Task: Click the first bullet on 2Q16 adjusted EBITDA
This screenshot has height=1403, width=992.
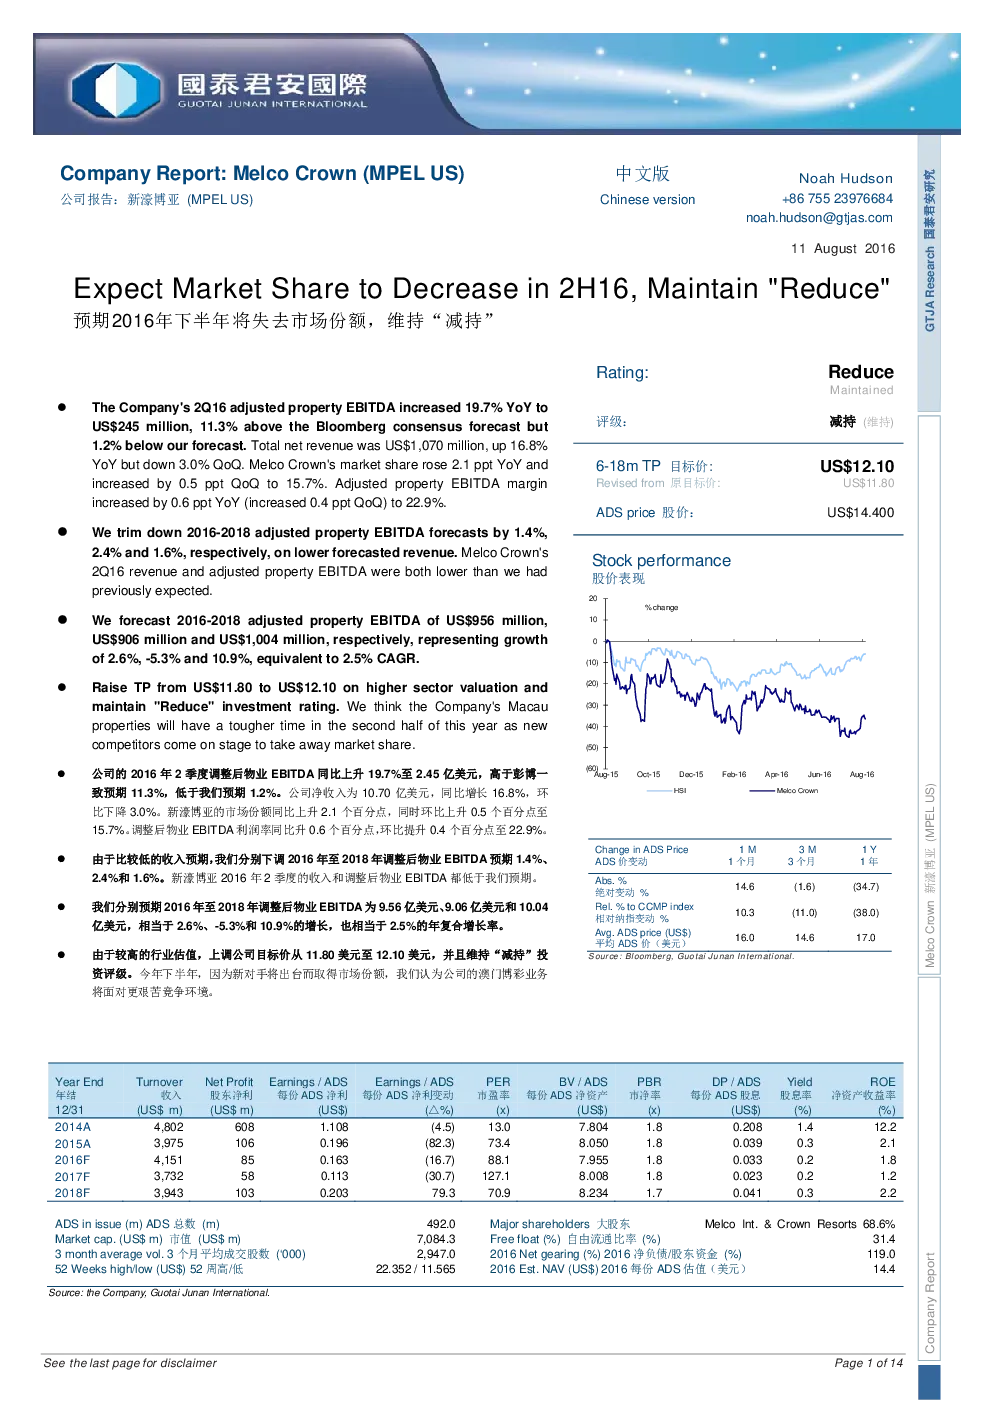Action: point(319,455)
